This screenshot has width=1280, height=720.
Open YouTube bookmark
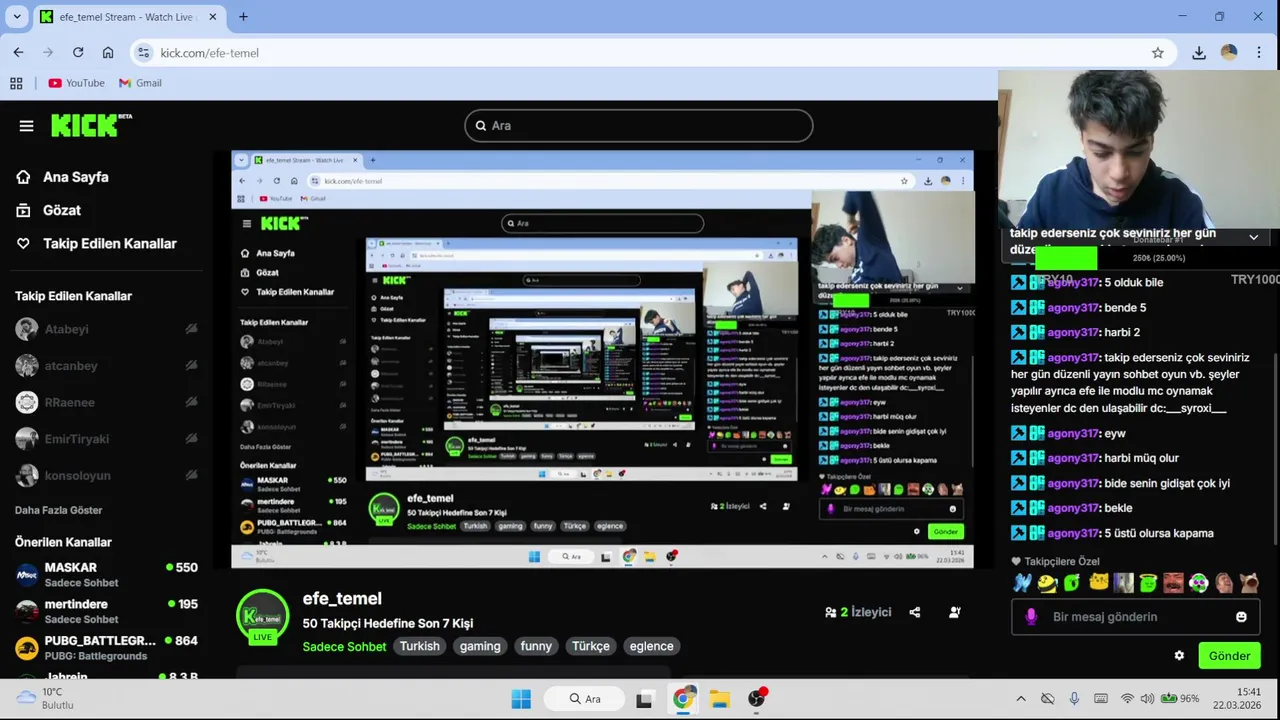pyautogui.click(x=77, y=83)
